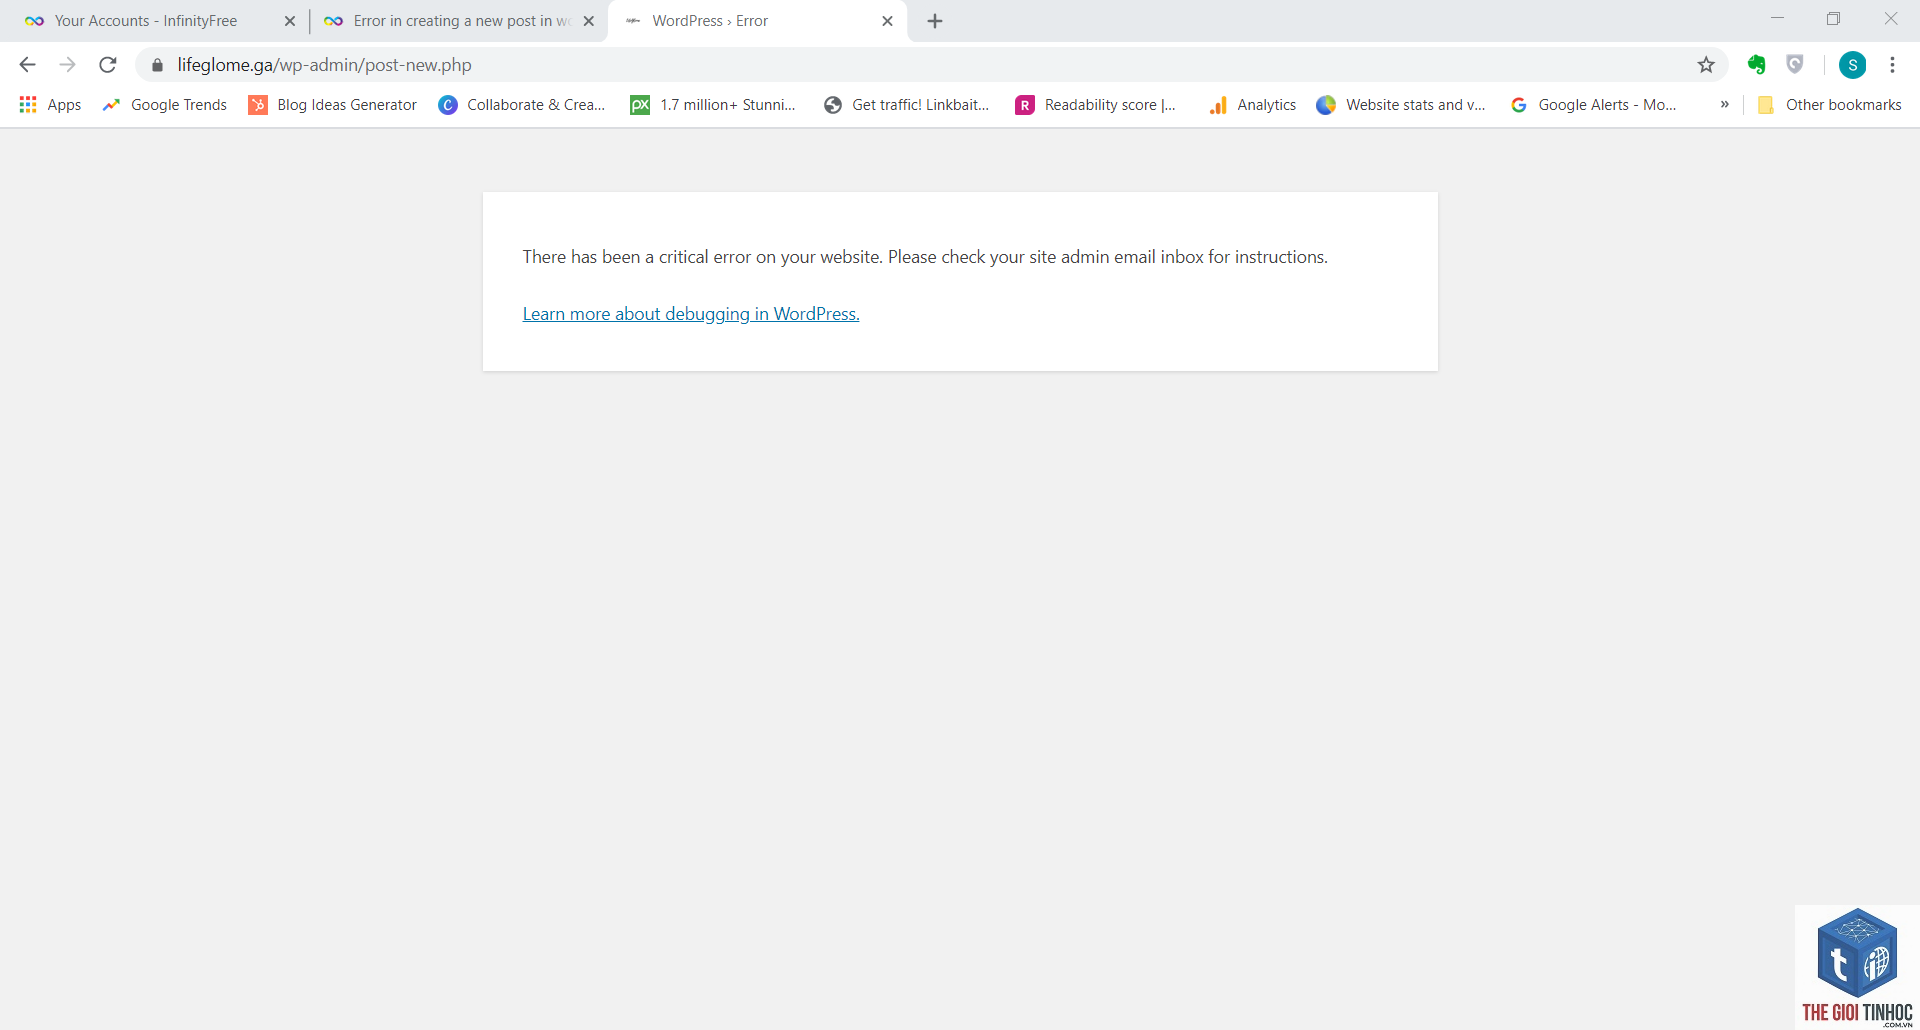Open the Chrome three-dot menu
This screenshot has height=1030, width=1920.
[1892, 65]
